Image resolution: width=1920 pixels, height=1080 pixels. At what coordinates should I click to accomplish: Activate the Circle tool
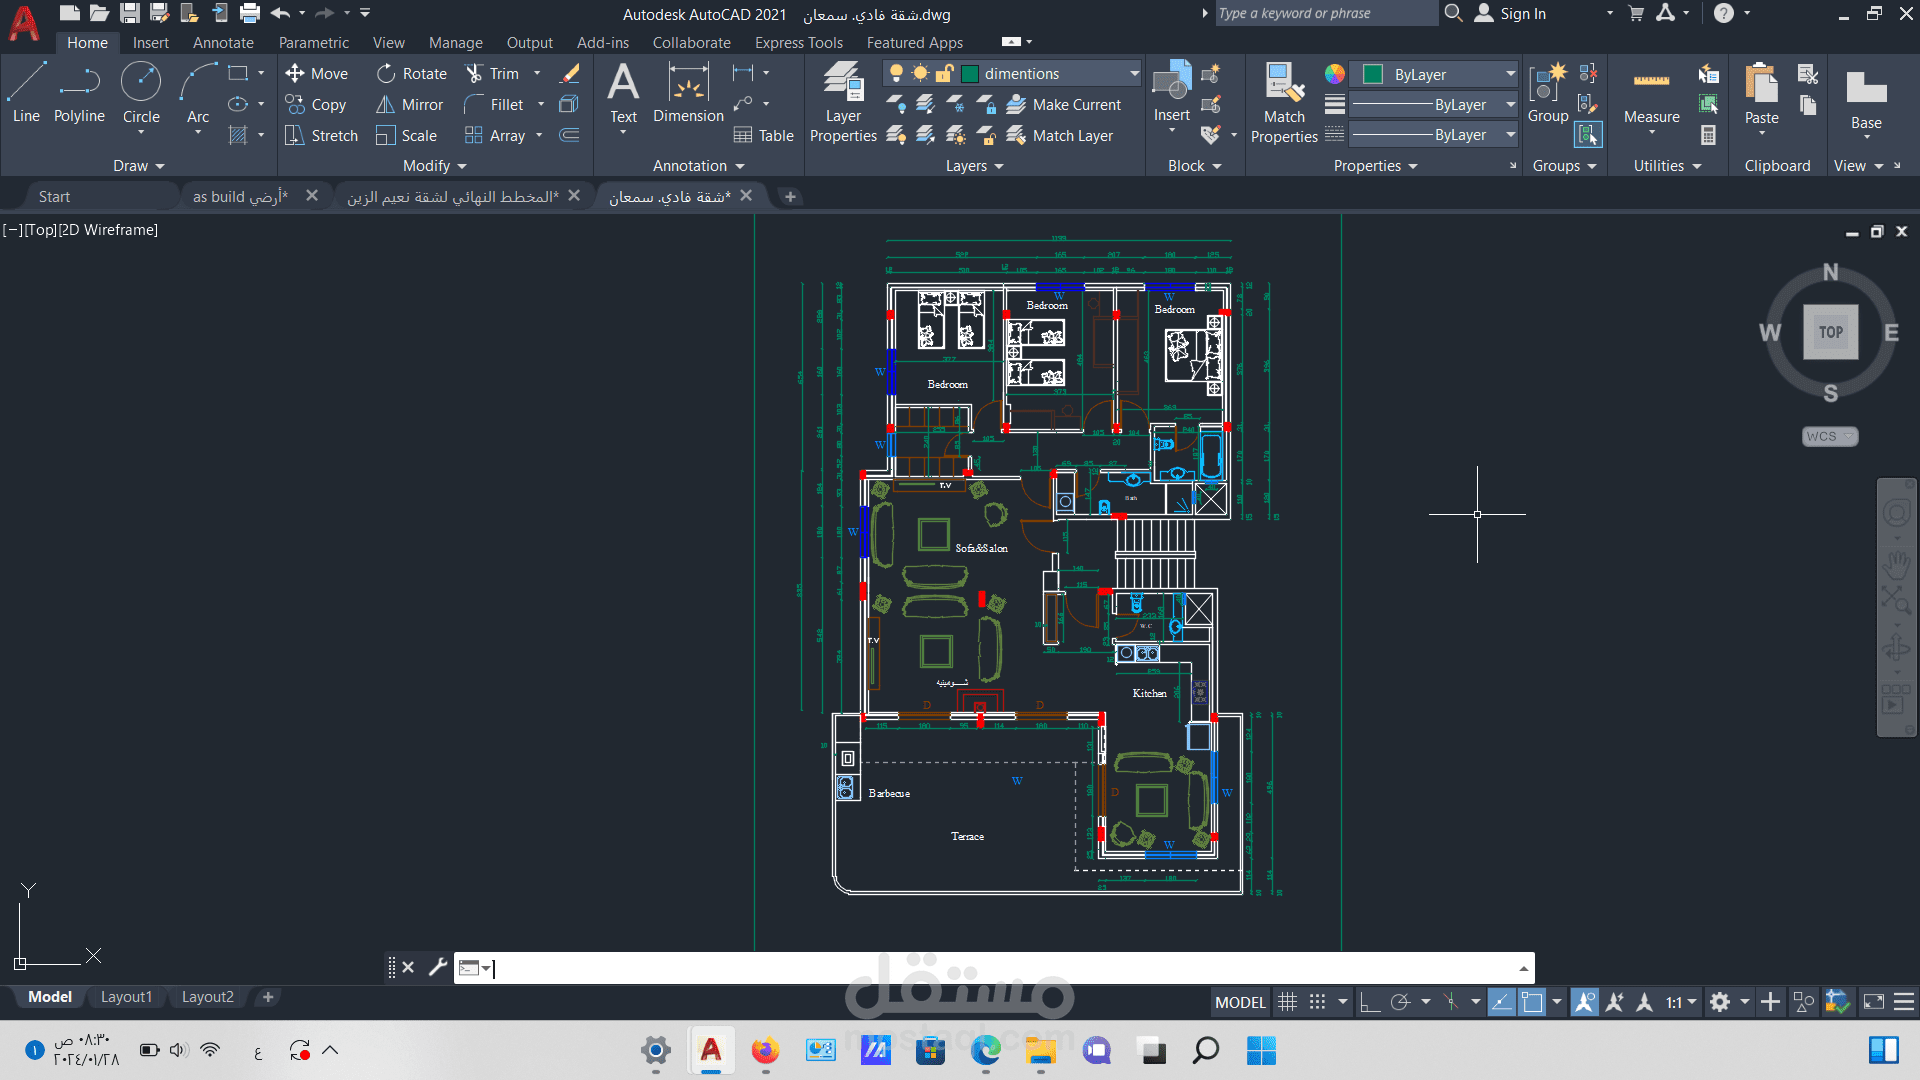[x=141, y=92]
